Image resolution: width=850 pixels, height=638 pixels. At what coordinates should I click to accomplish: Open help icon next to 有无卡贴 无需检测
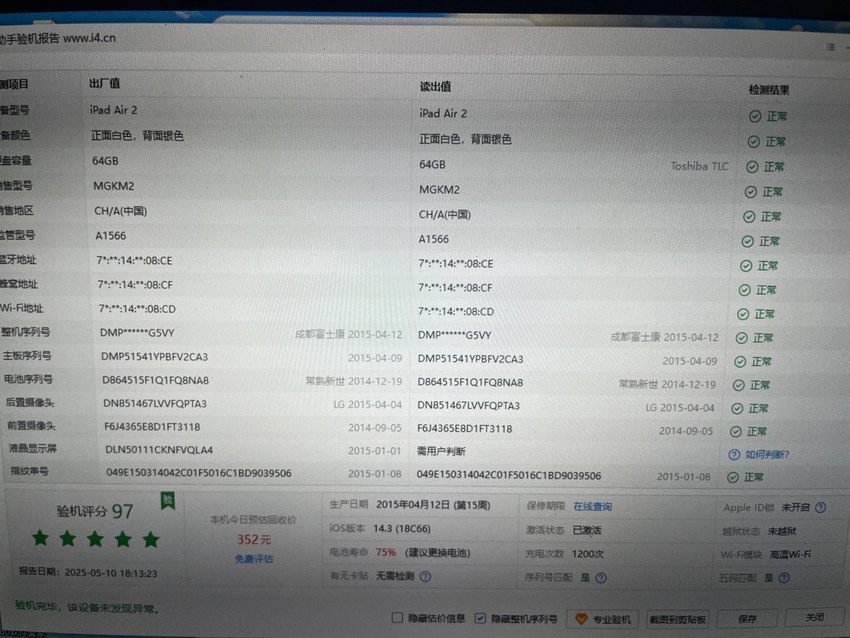[x=426, y=576]
